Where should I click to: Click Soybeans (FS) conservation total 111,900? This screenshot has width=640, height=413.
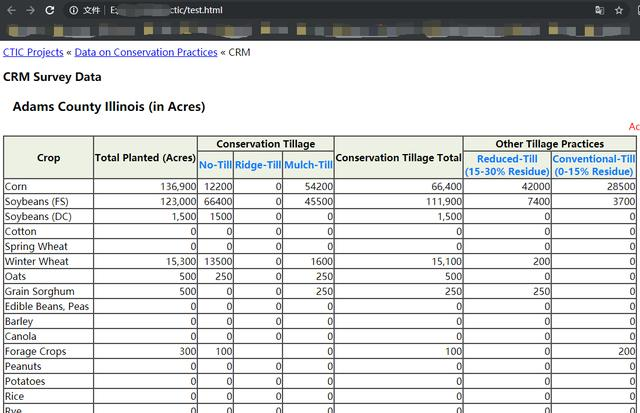tap(444, 202)
